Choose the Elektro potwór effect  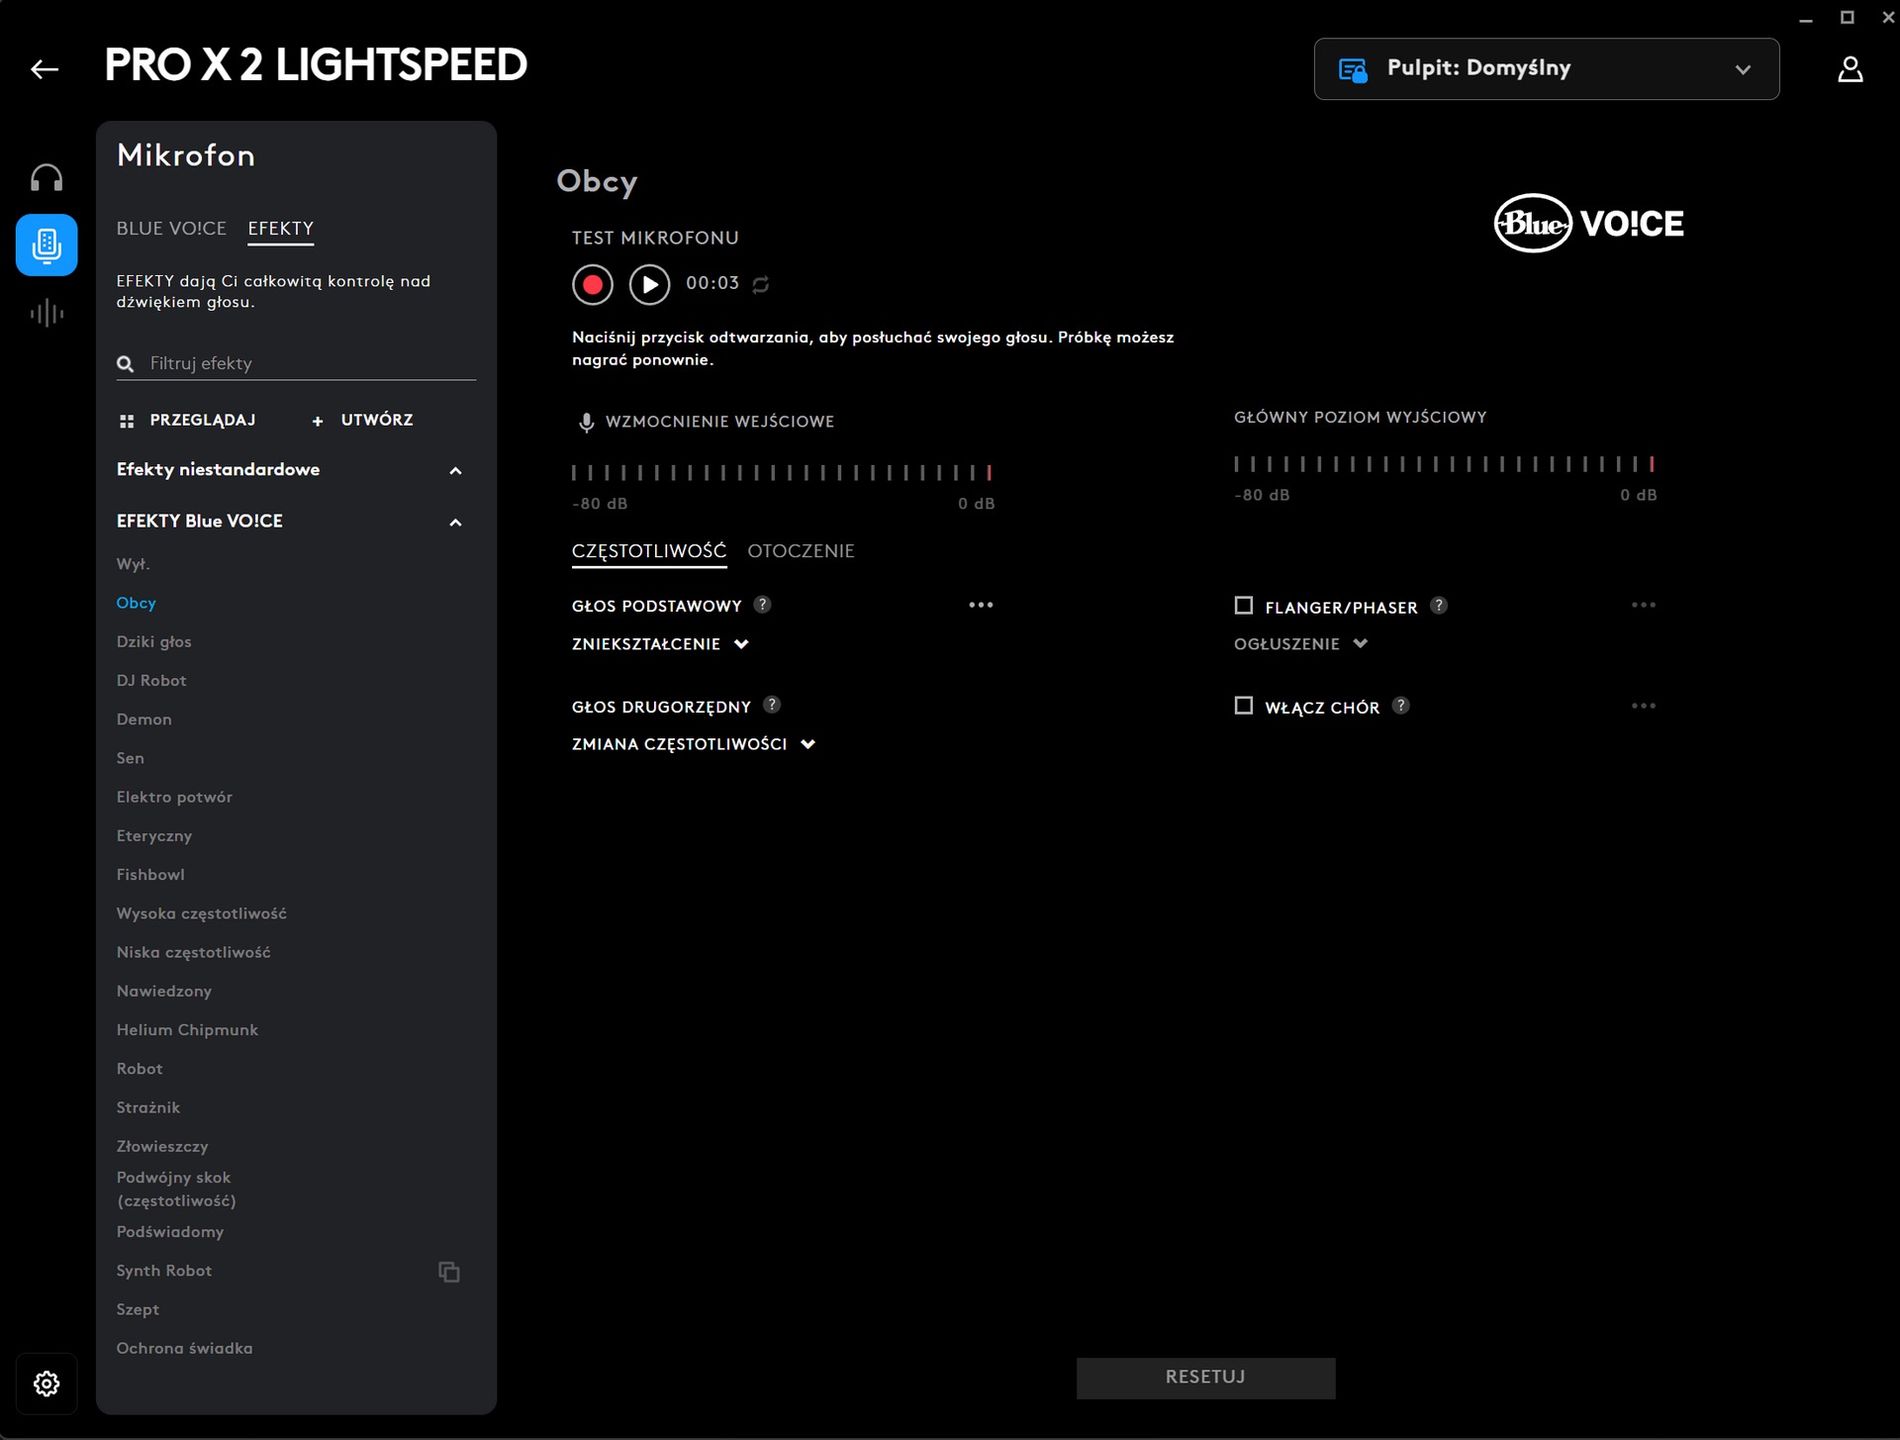(x=174, y=798)
